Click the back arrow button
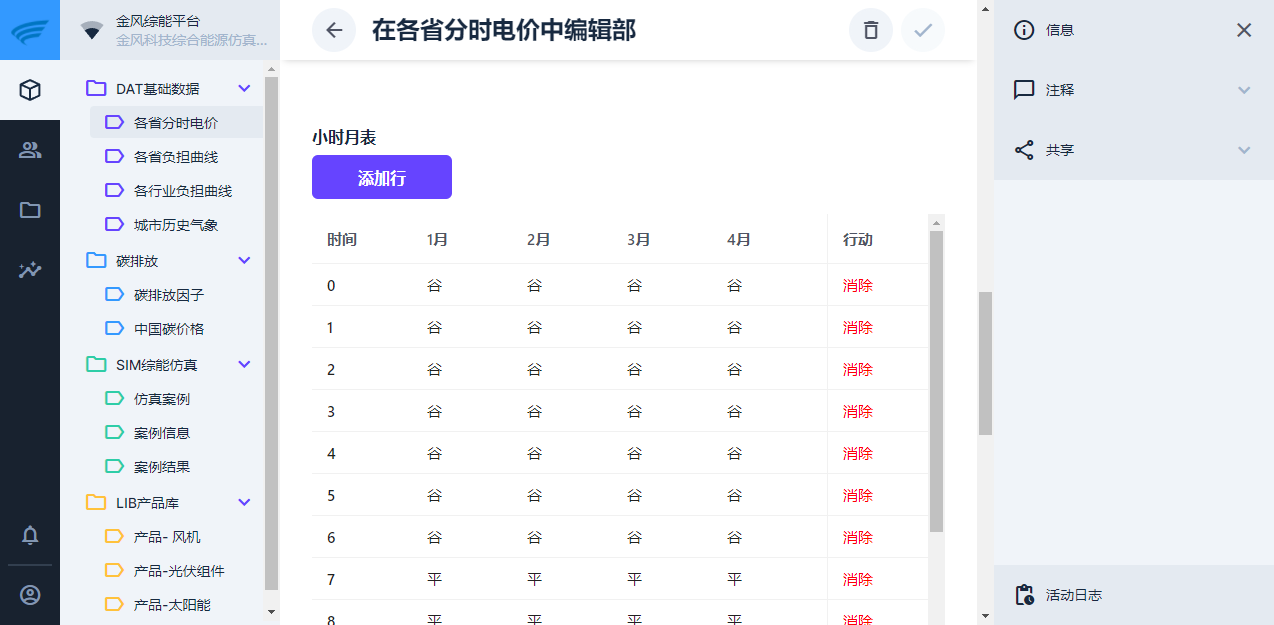The image size is (1274, 625). pyautogui.click(x=334, y=30)
